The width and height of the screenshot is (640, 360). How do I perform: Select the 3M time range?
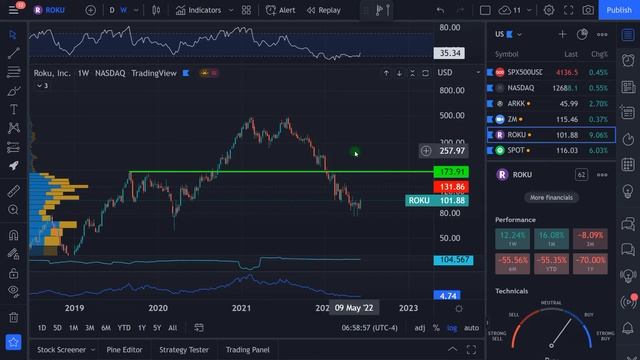coord(90,328)
